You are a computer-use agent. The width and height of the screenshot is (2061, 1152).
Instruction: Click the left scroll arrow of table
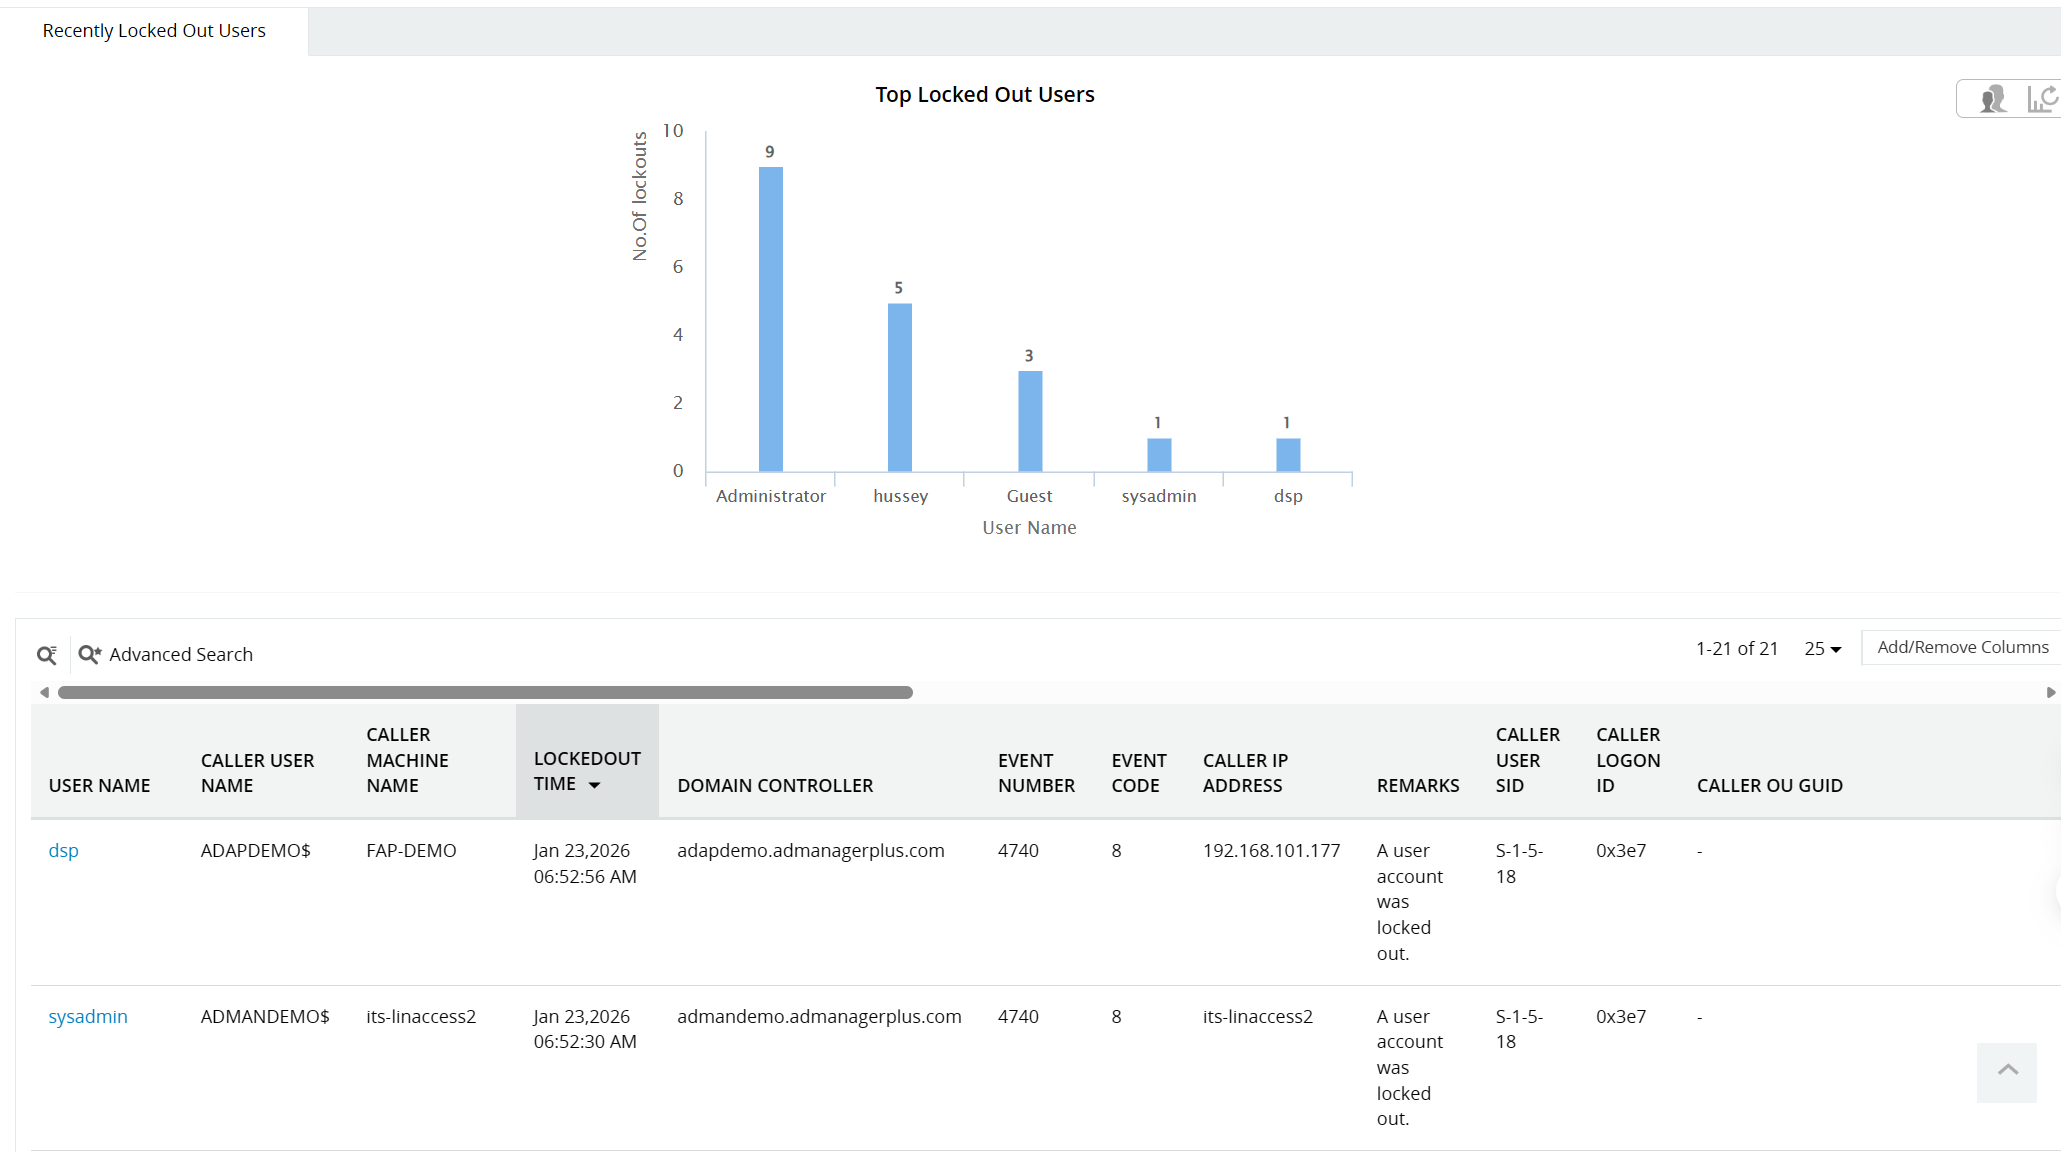(44, 692)
